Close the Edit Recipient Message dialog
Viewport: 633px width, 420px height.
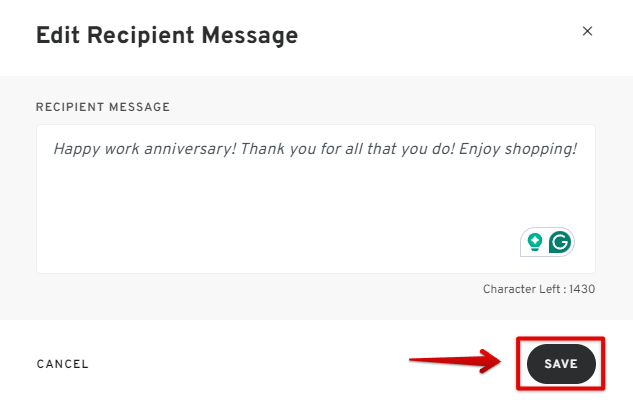click(x=587, y=31)
